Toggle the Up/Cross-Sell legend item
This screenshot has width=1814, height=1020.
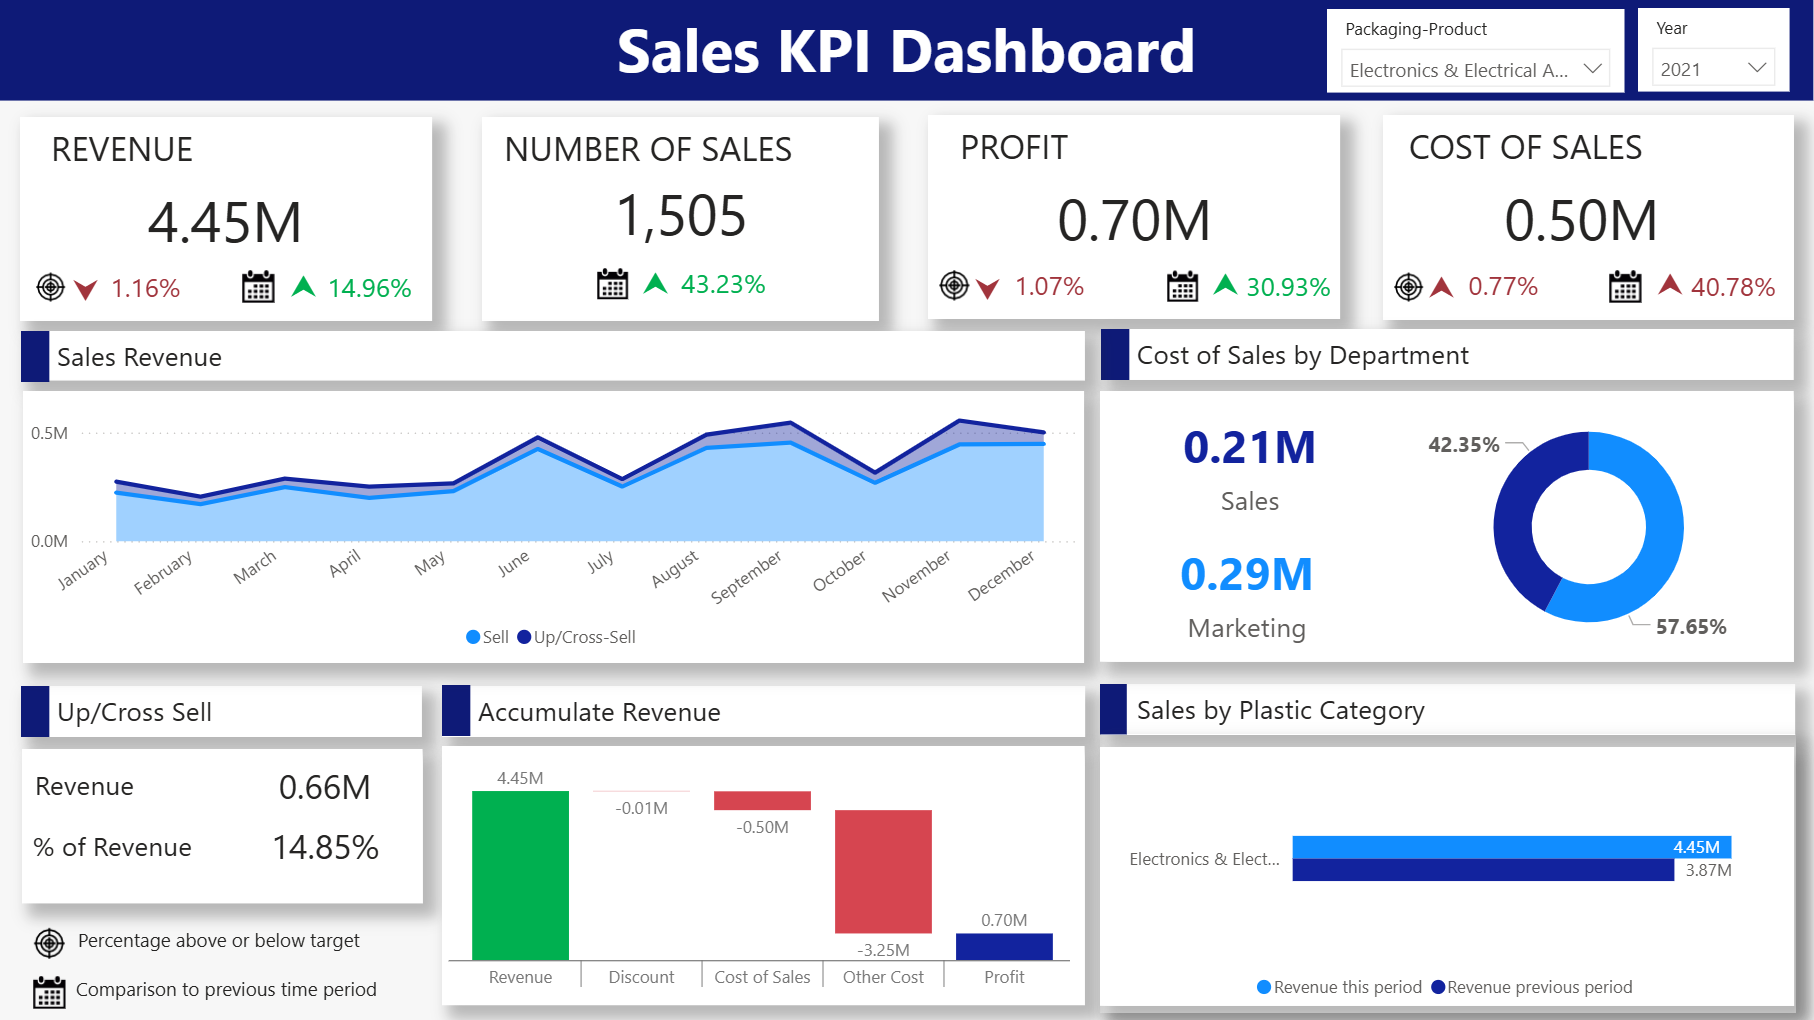tap(576, 637)
